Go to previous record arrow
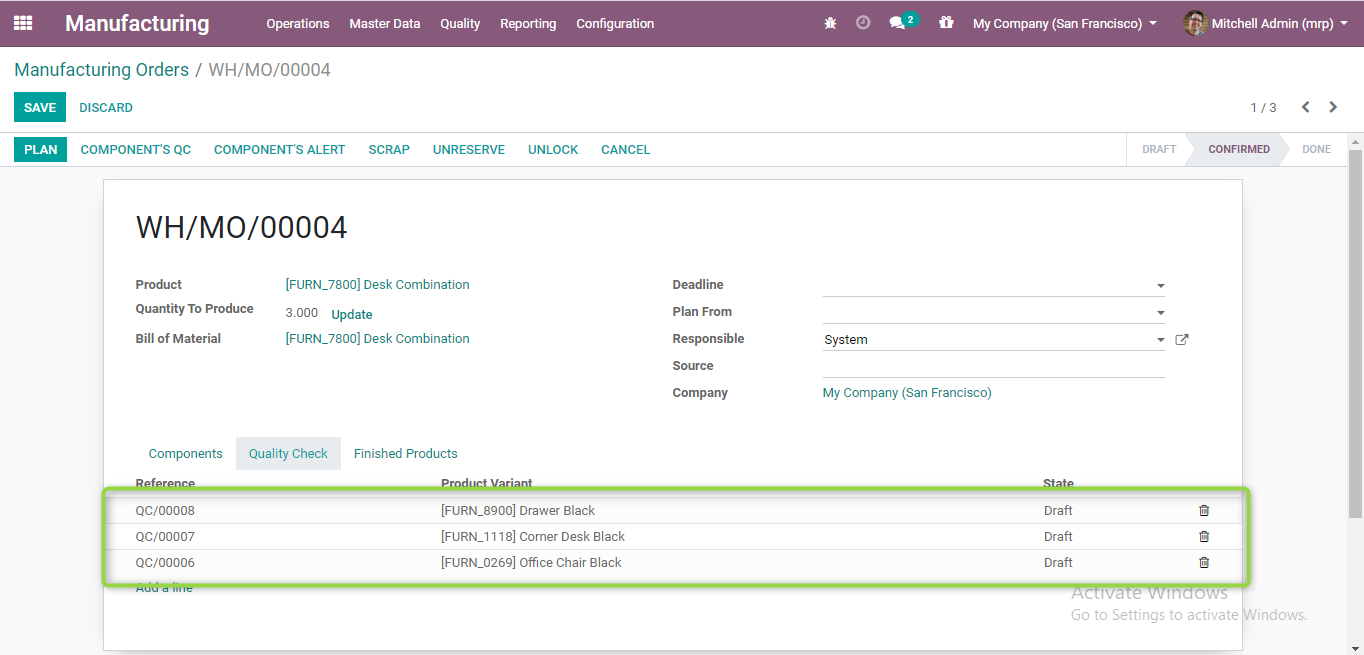The height and width of the screenshot is (655, 1364). (x=1305, y=107)
